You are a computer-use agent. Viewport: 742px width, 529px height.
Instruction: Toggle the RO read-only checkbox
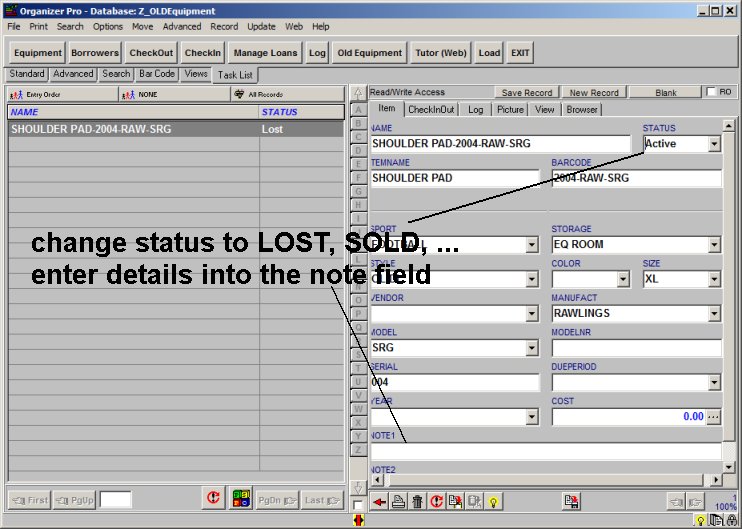click(712, 92)
